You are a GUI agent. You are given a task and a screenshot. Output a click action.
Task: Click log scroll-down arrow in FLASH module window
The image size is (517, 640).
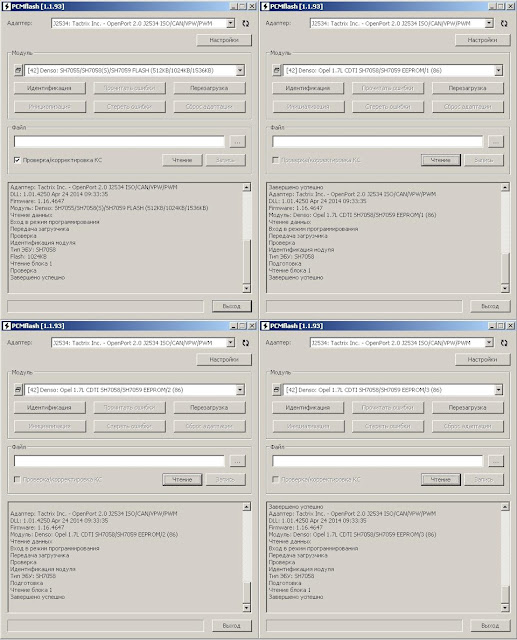pos(246,289)
